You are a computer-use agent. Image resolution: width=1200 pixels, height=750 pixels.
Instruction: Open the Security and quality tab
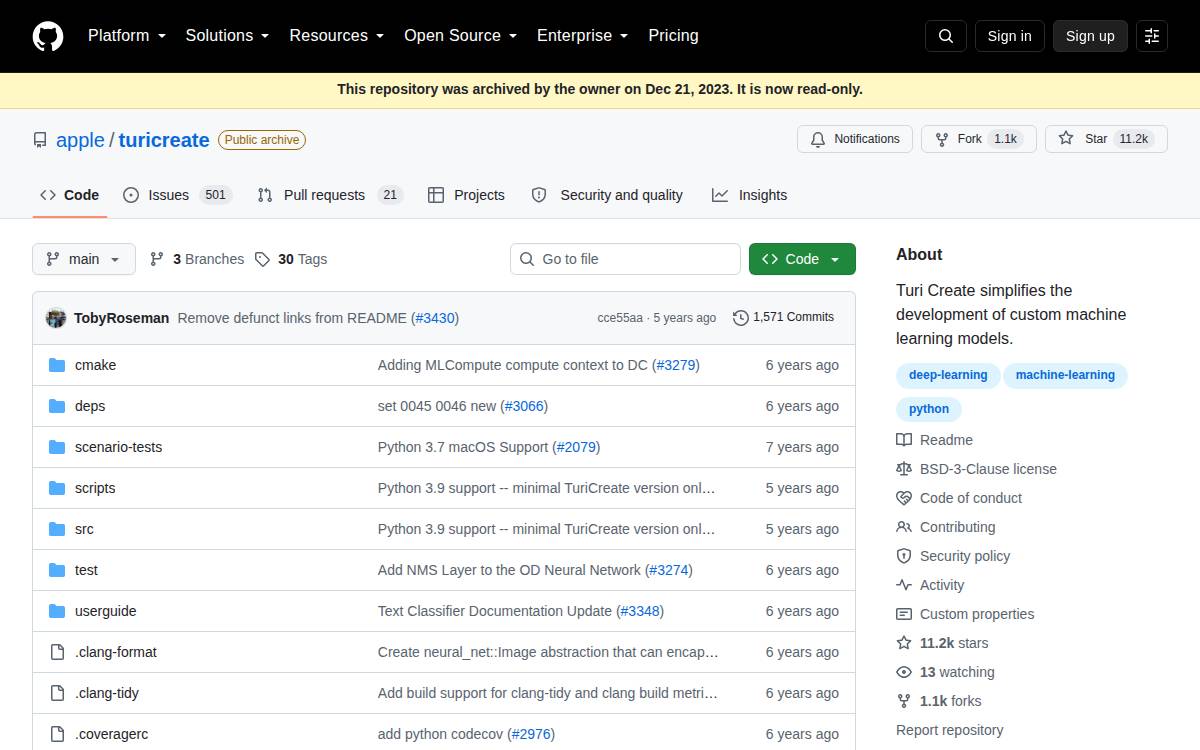pos(607,195)
